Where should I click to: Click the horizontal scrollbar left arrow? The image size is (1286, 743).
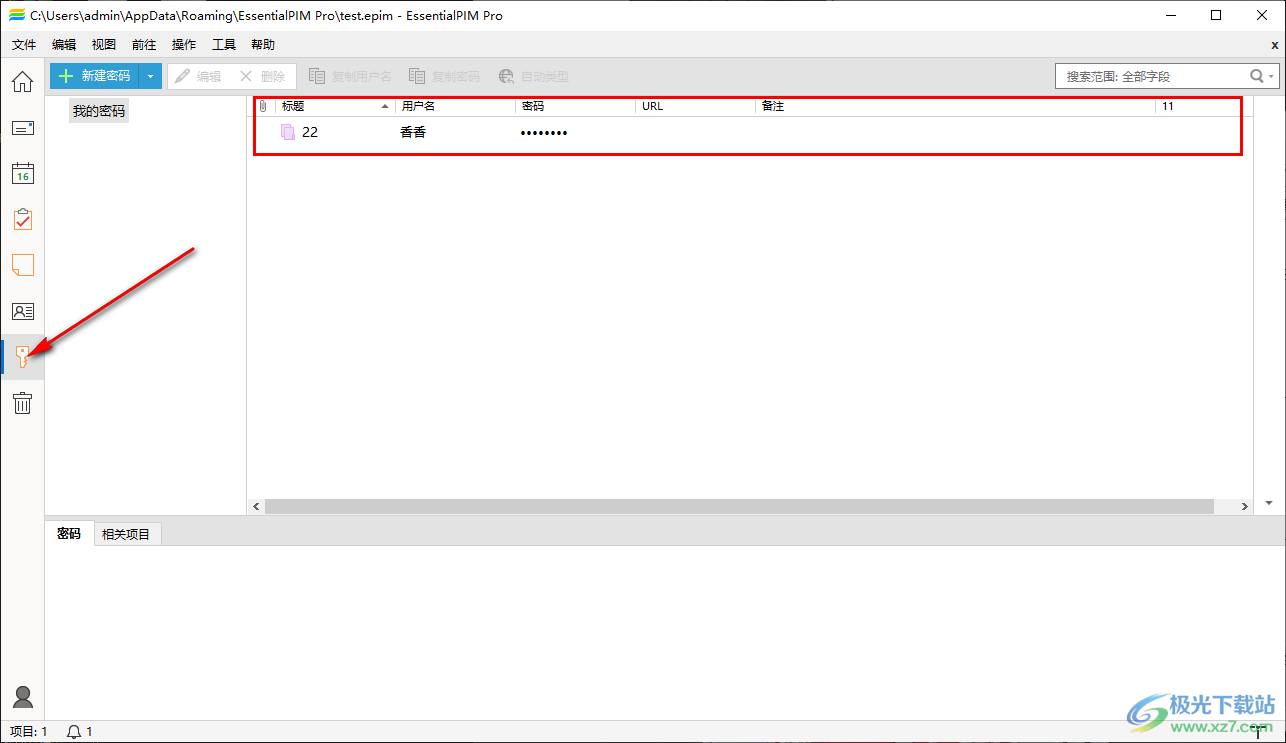click(x=256, y=507)
